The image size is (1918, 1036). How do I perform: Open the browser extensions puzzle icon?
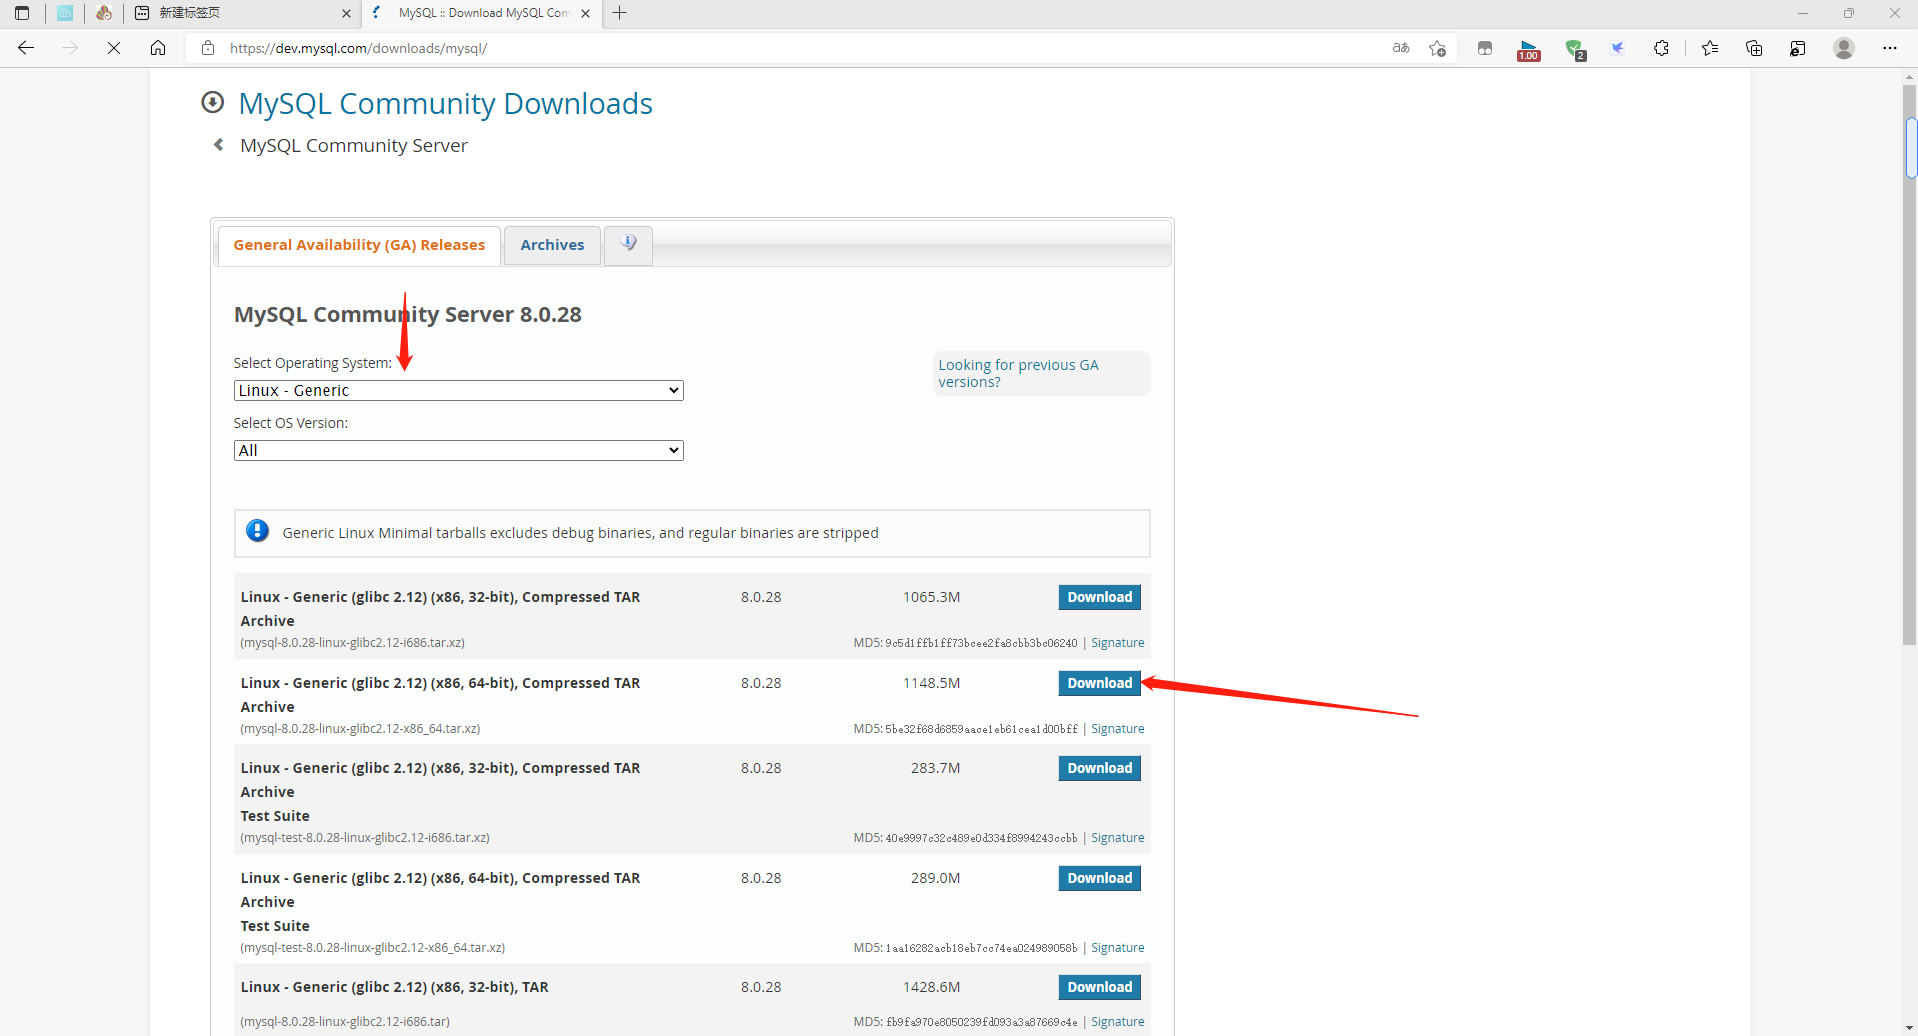pos(1661,48)
